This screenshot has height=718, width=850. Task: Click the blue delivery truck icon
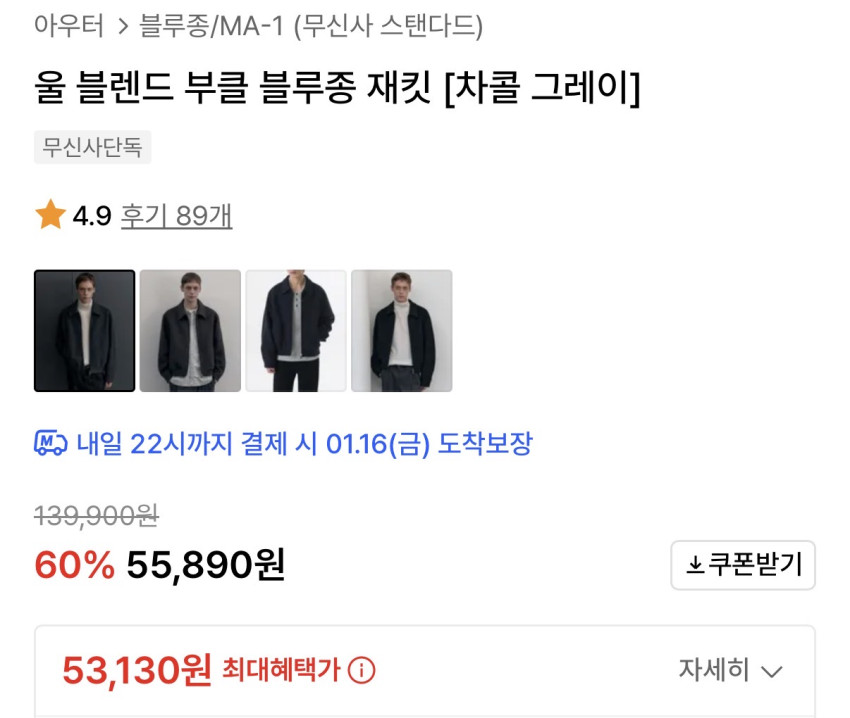click(50, 443)
